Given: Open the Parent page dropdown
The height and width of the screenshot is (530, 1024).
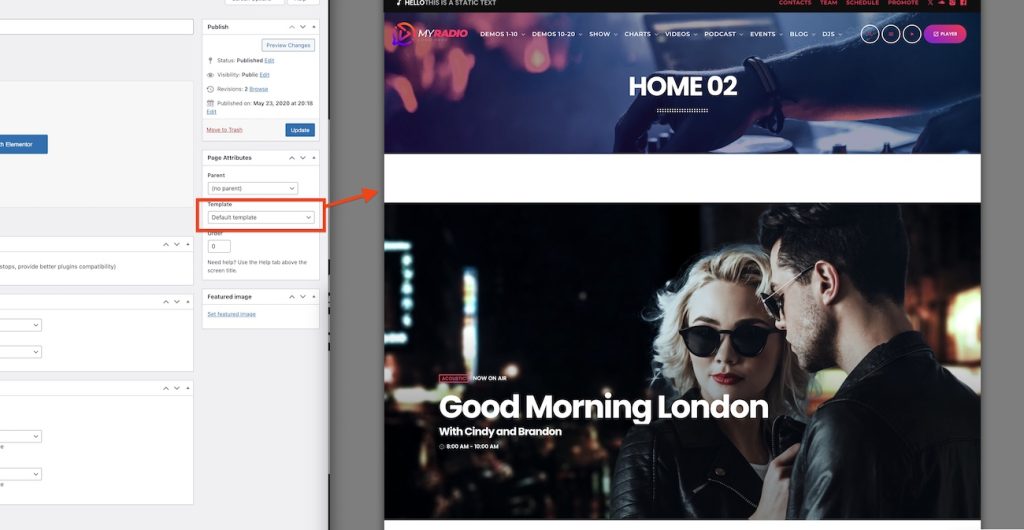Looking at the screenshot, I should pos(252,188).
